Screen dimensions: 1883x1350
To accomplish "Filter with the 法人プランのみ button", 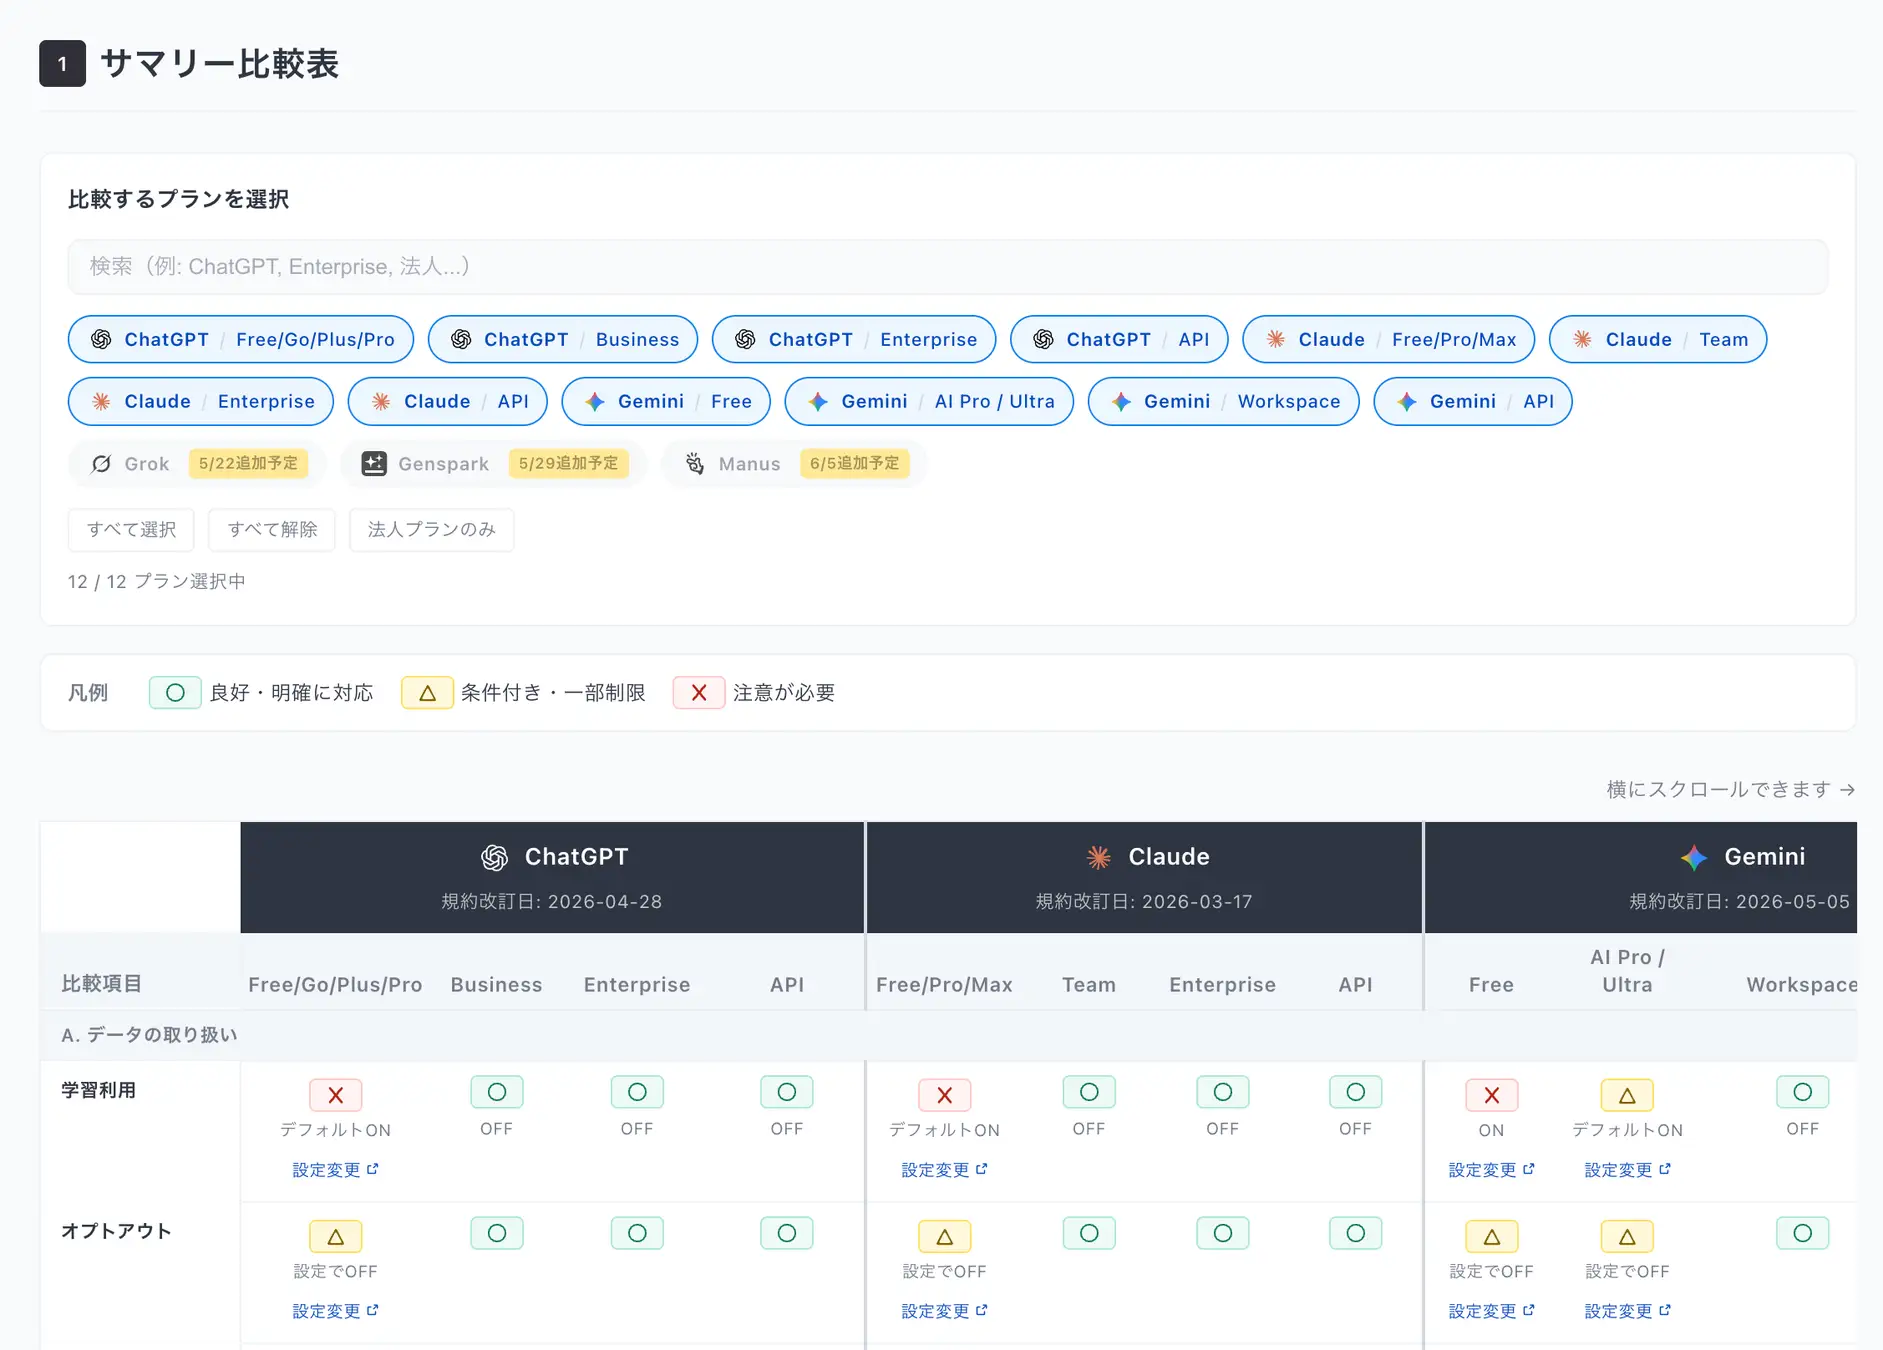I will [x=432, y=529].
